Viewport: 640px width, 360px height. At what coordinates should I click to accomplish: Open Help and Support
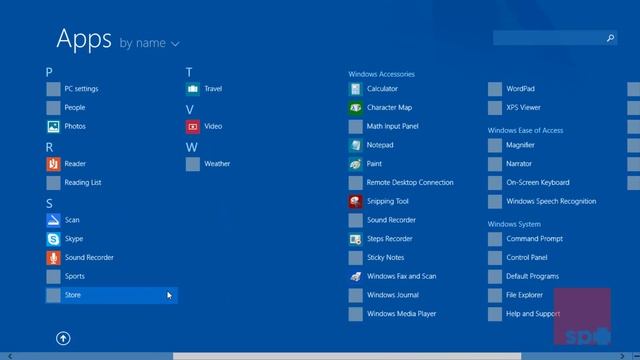point(524,314)
